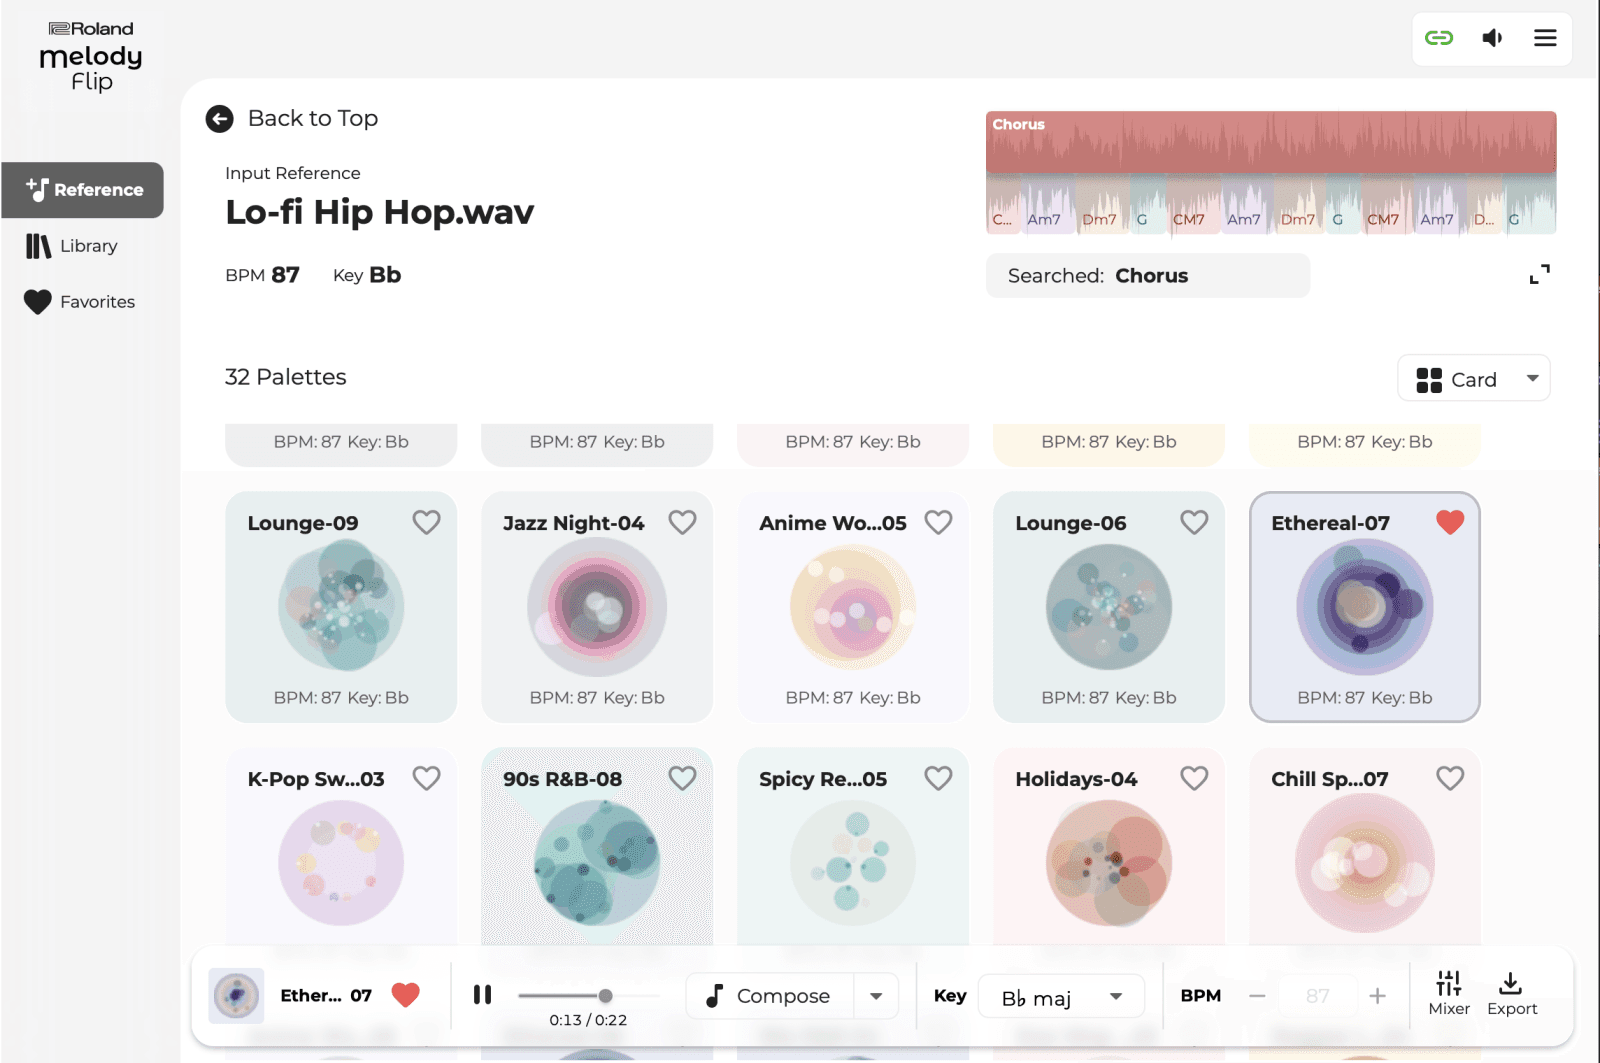The height and width of the screenshot is (1063, 1600).
Task: Click the Export download icon
Action: (1512, 994)
